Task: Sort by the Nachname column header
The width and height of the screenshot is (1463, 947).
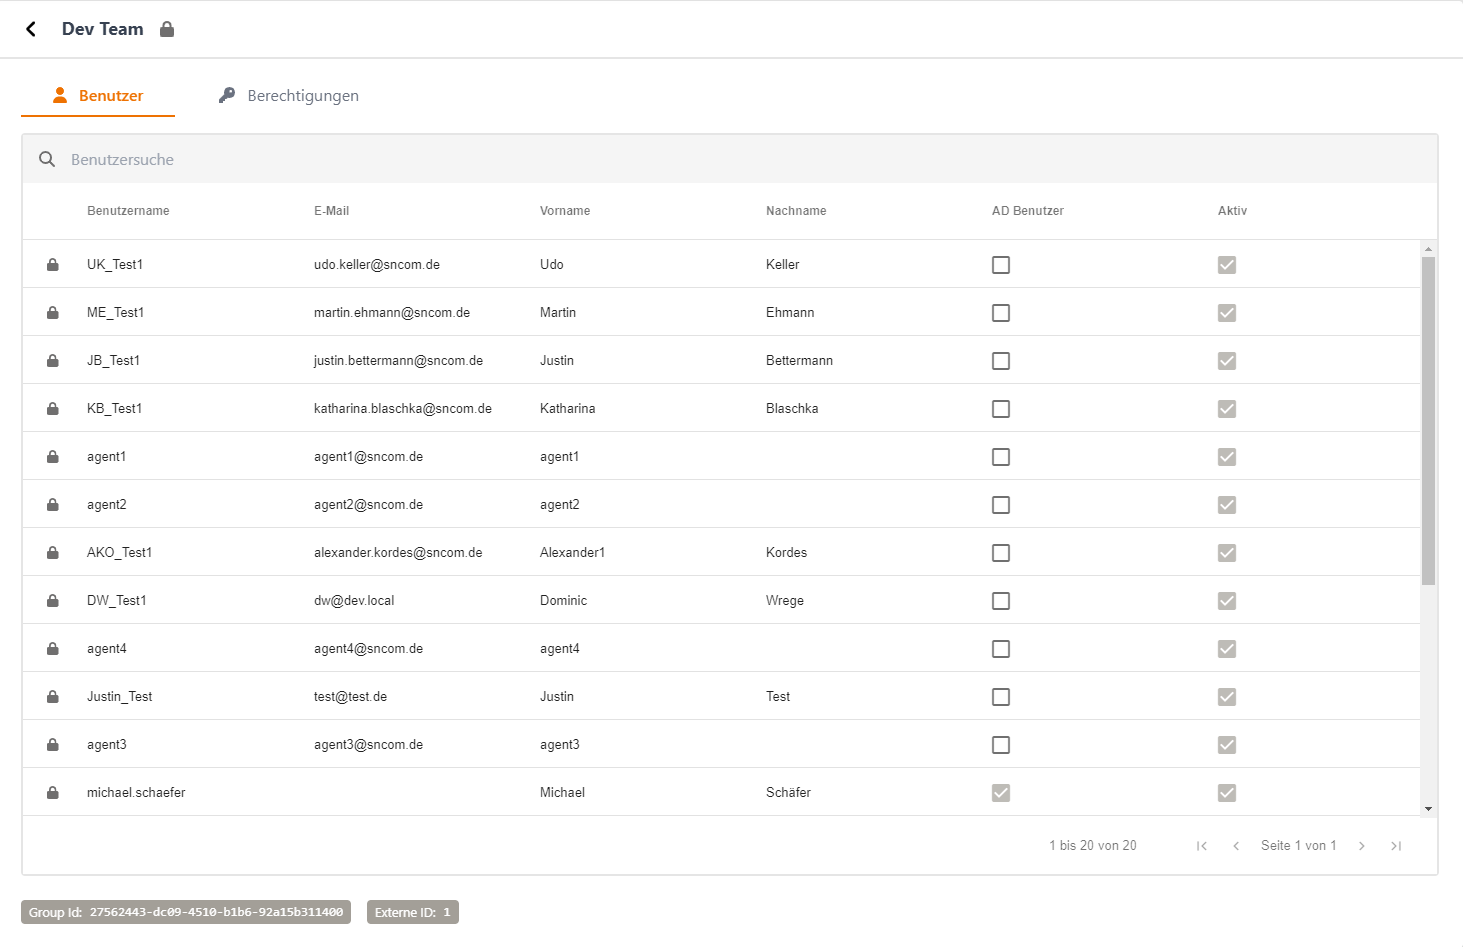Action: [796, 211]
